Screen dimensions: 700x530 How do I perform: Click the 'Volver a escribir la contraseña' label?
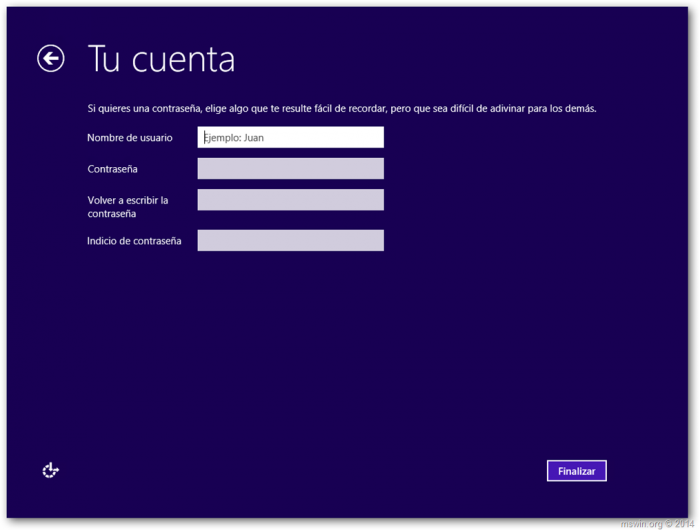[128, 207]
